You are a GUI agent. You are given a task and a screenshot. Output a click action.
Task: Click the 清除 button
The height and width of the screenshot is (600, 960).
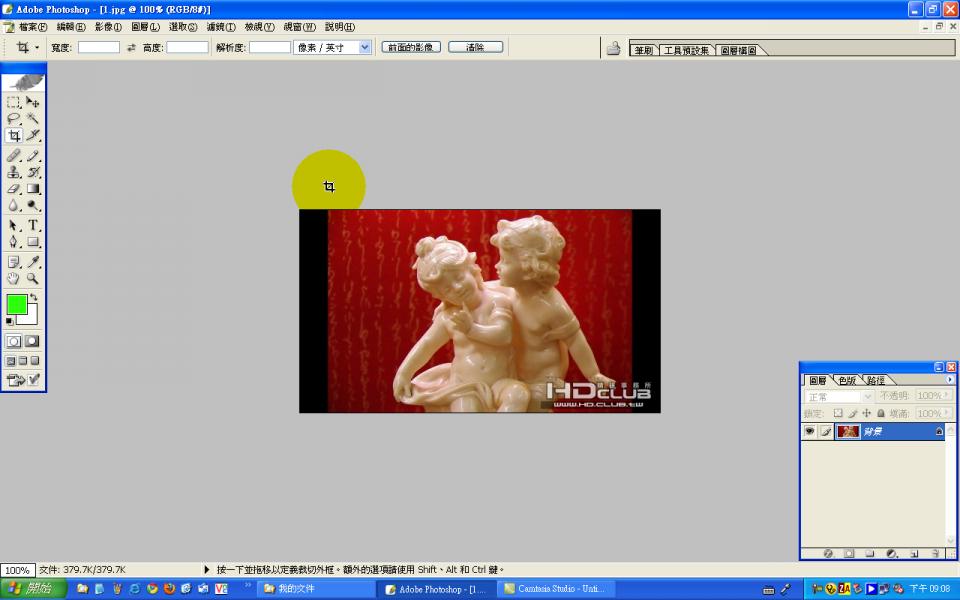click(476, 47)
